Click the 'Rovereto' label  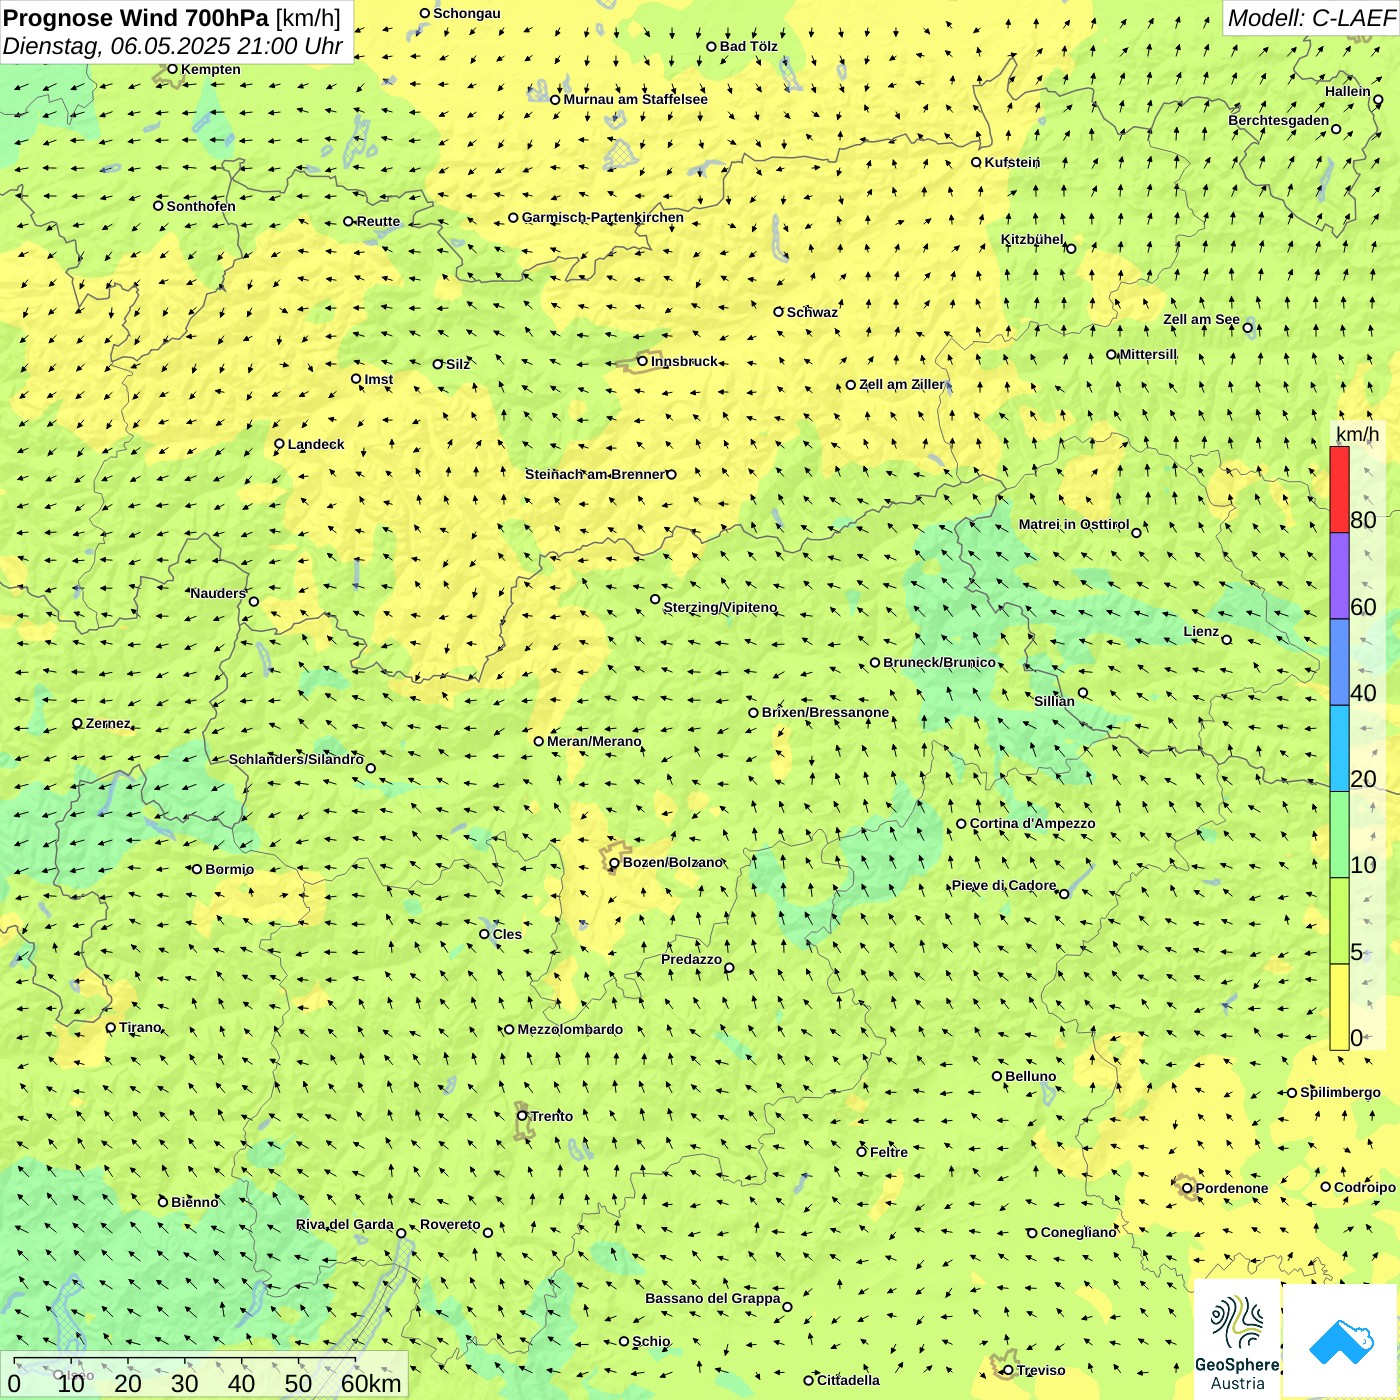click(450, 1224)
